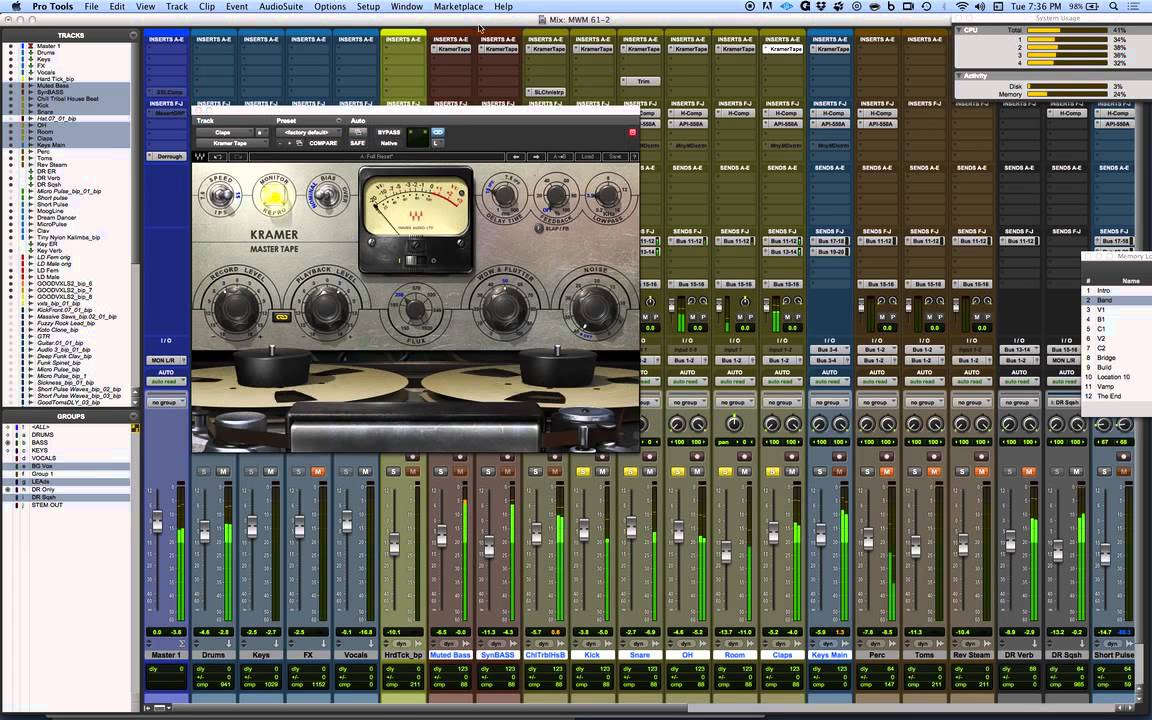Click the Waves logo icon in plugin toolbar

click(x=200, y=156)
